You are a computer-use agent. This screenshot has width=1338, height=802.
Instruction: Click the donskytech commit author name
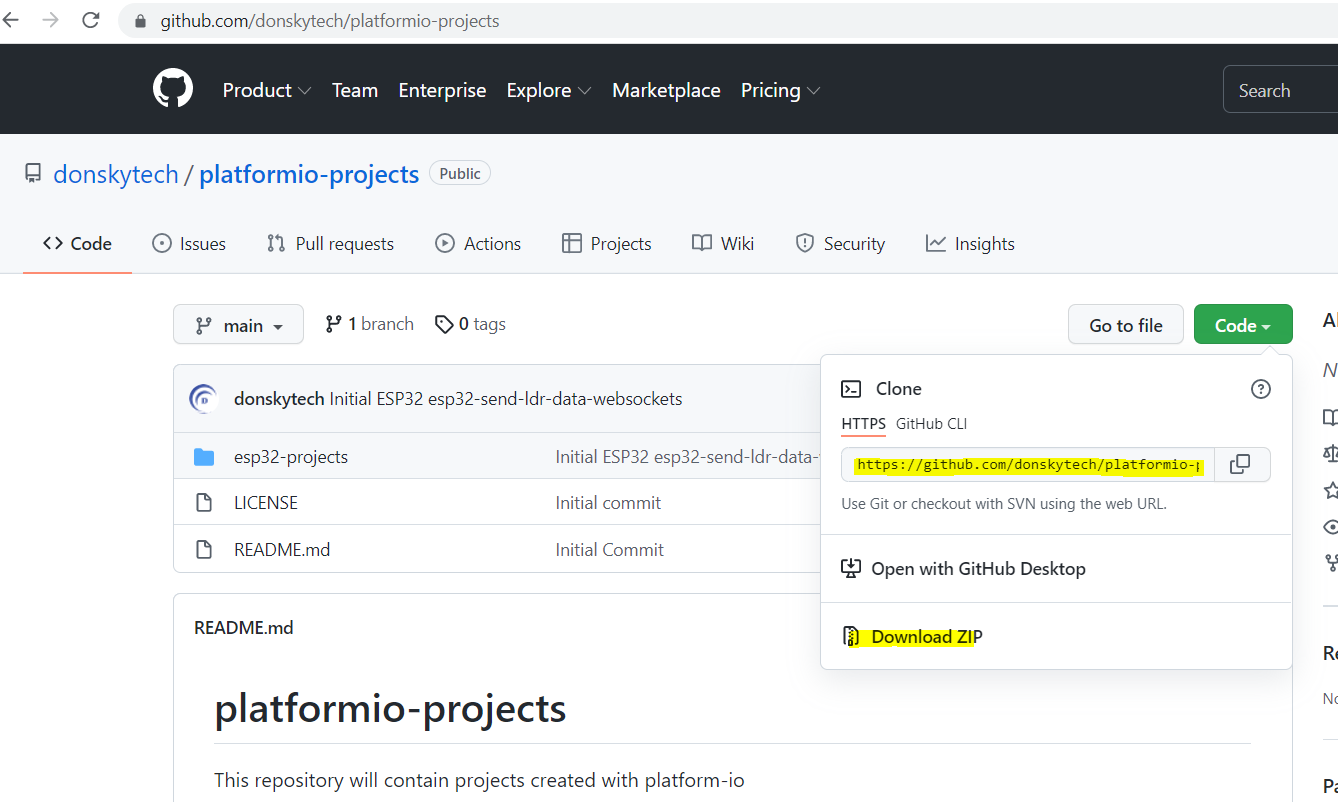point(279,399)
